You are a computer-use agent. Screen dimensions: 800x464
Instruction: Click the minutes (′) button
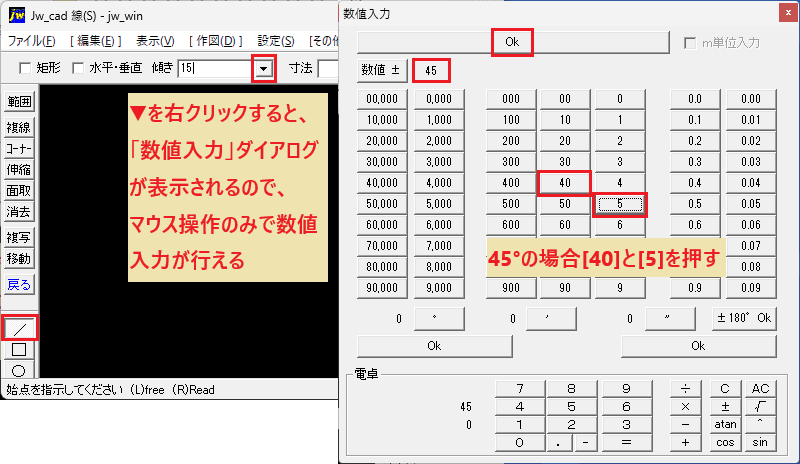(x=551, y=319)
